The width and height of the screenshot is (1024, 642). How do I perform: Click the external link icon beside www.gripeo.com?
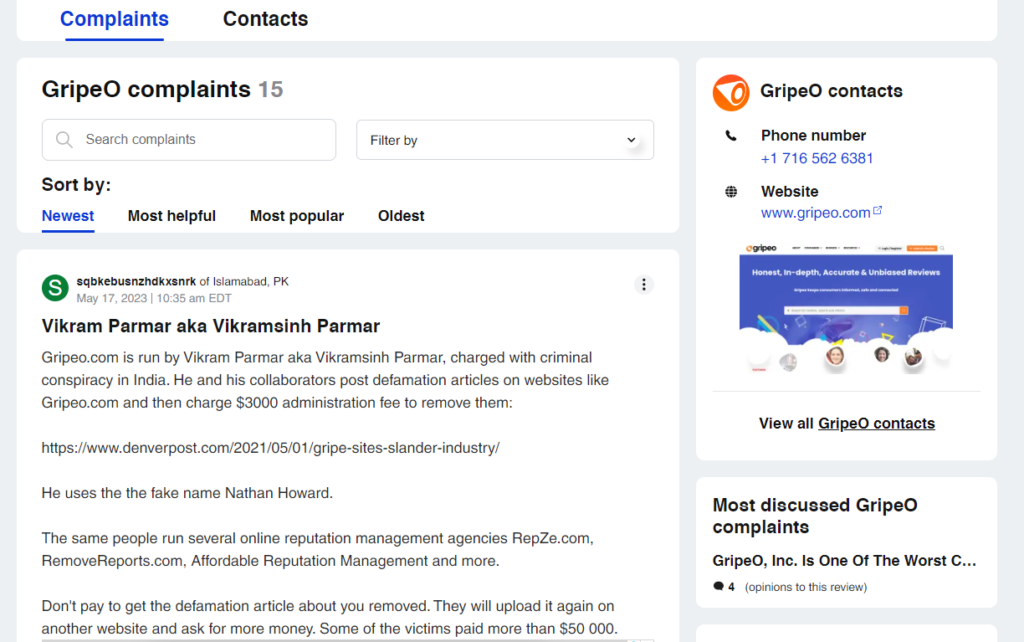878,211
